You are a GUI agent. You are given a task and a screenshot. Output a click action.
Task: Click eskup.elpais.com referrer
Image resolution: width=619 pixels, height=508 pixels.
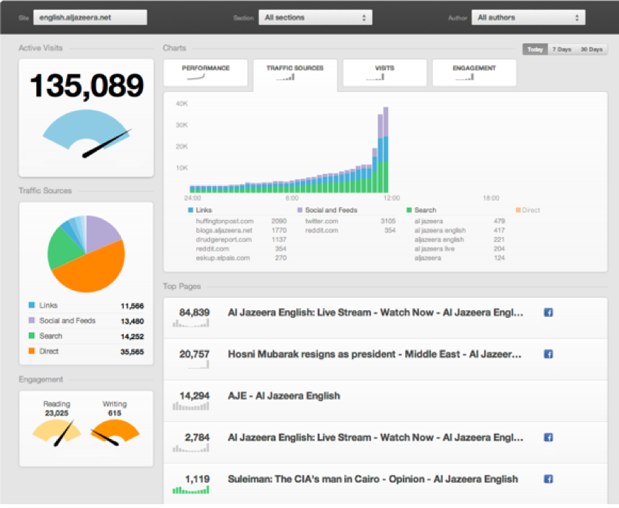pyautogui.click(x=223, y=258)
